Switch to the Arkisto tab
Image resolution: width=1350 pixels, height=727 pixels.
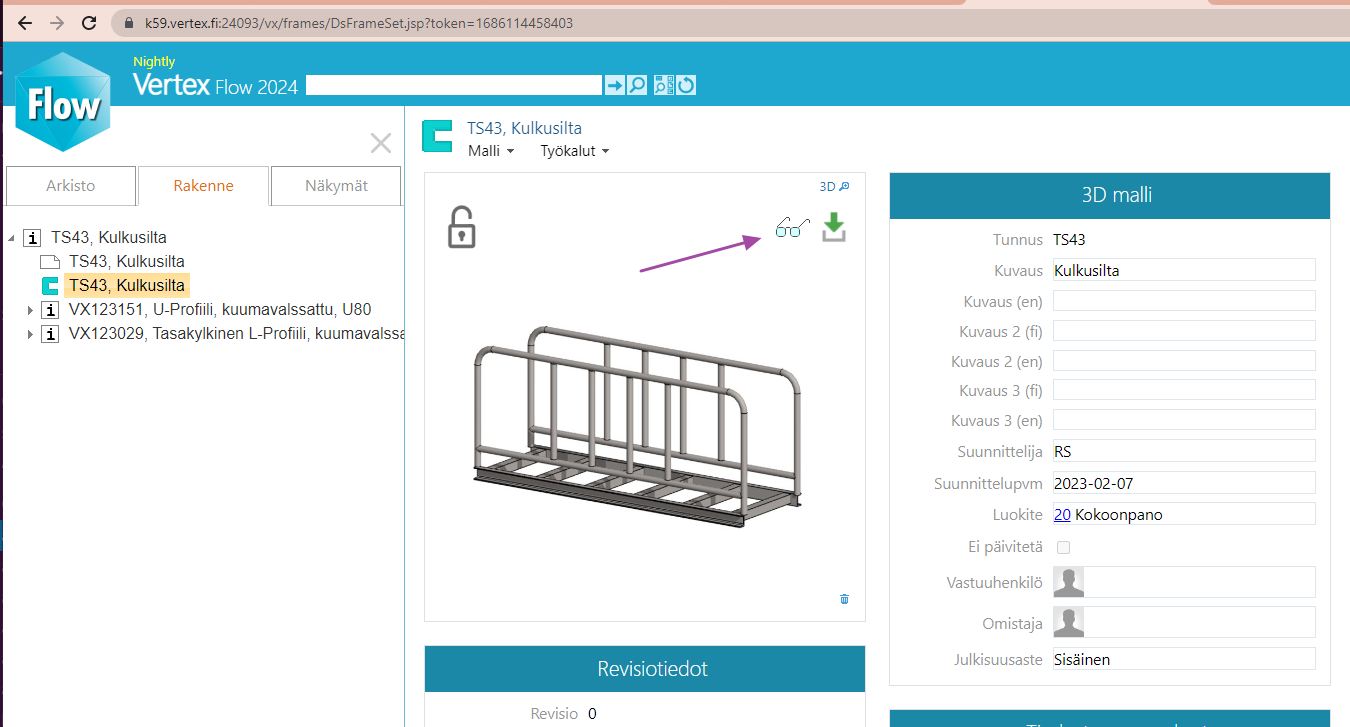tap(71, 186)
